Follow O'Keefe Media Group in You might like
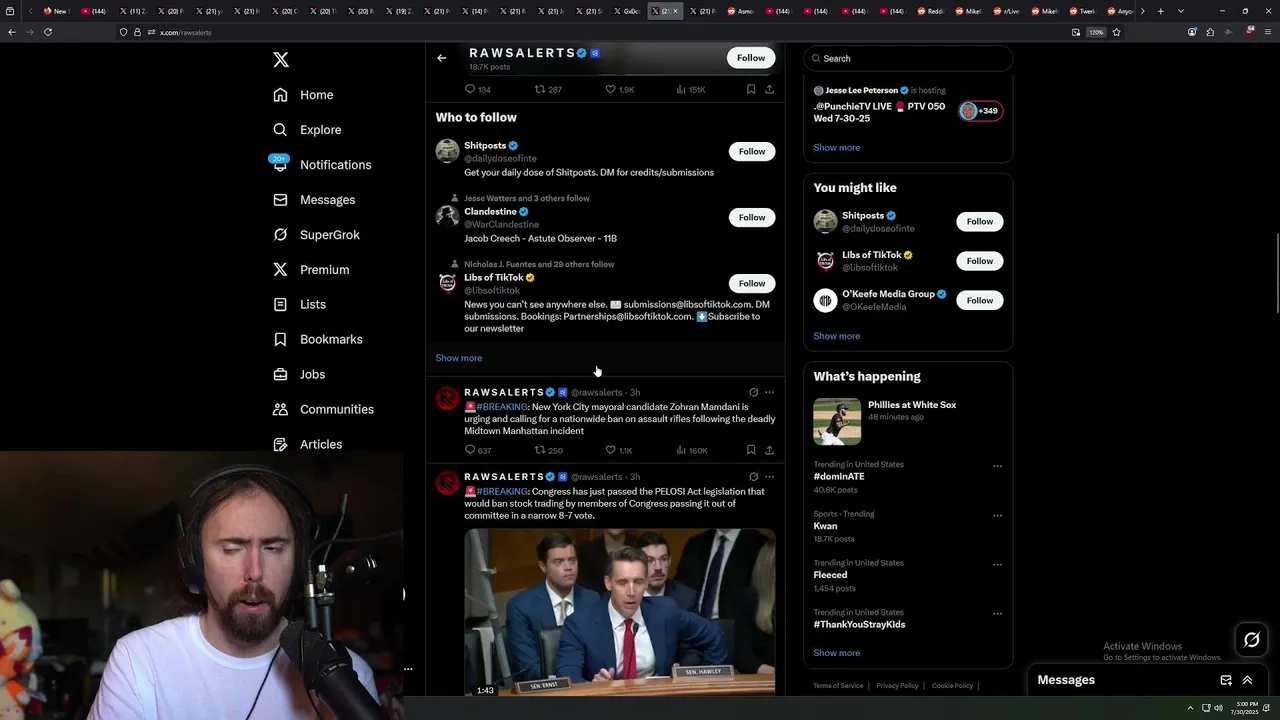The width and height of the screenshot is (1280, 720). [980, 301]
